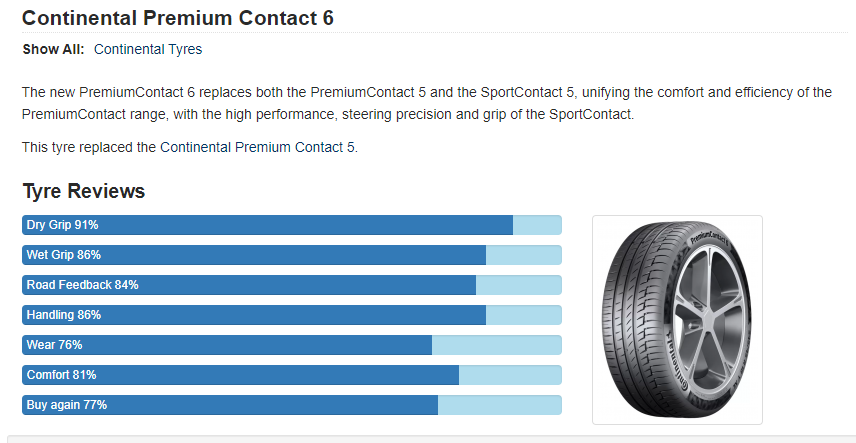This screenshot has height=443, width=856.
Task: Click the unfilled light-blue part of Comfort bar
Action: tap(510, 375)
